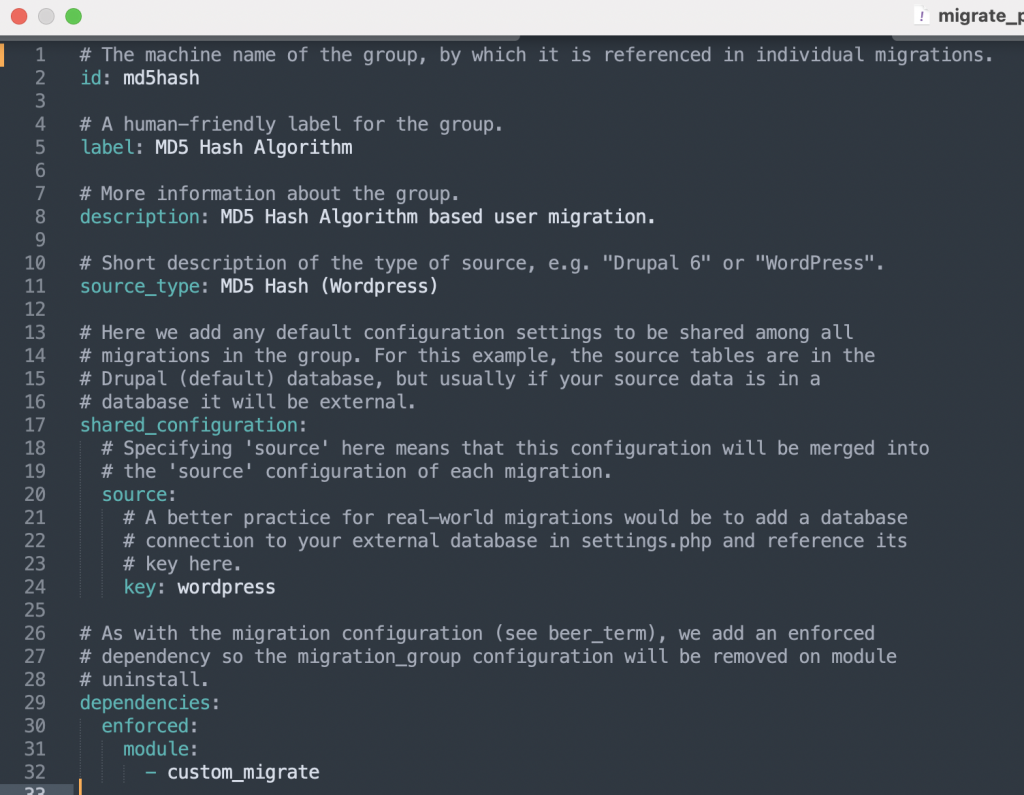
Task: Click the label key on line 5
Action: click(106, 148)
